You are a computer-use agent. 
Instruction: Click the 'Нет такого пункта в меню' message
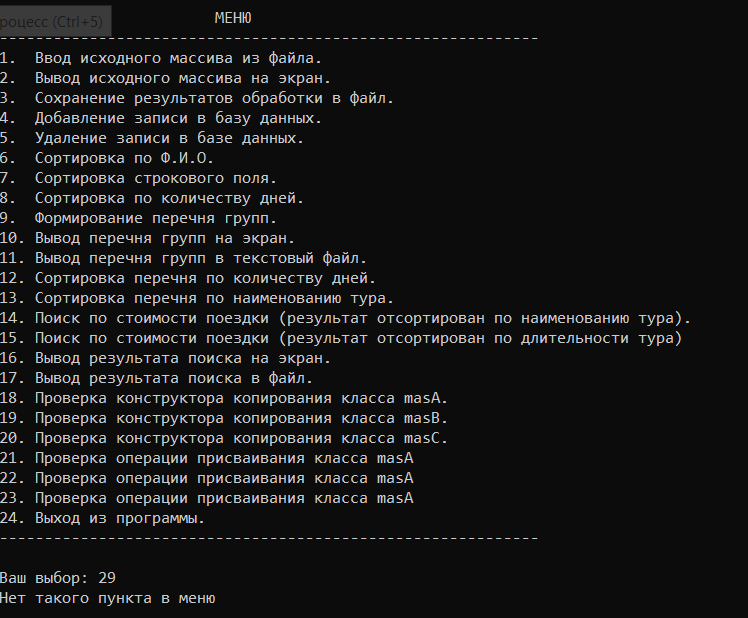point(108,598)
